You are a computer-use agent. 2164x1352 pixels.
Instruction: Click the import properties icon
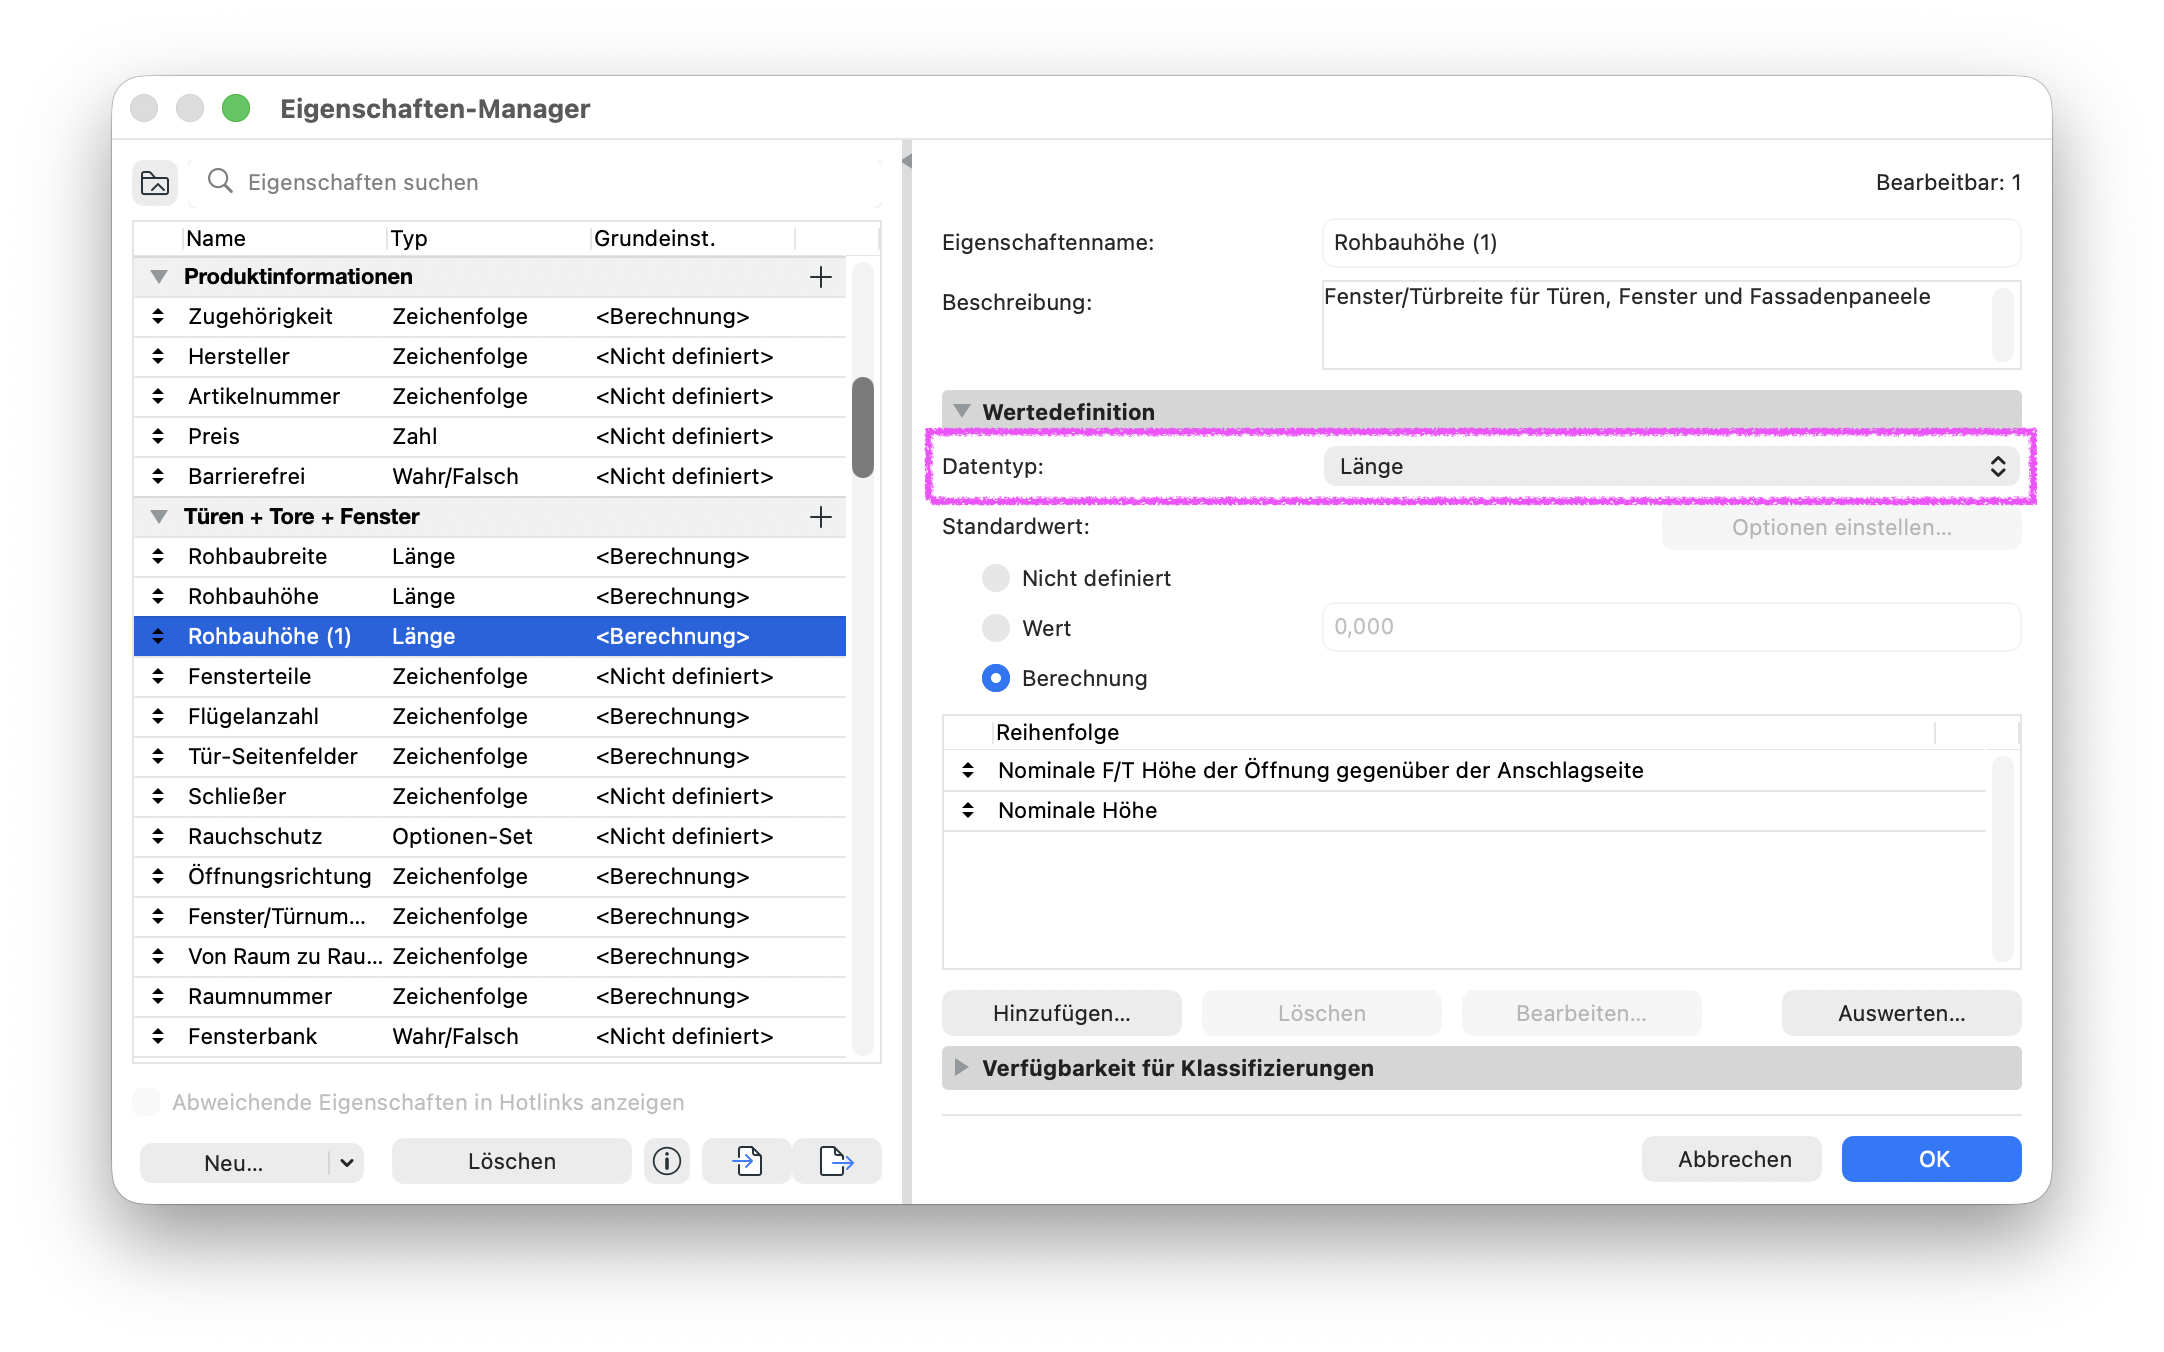pyautogui.click(x=747, y=1161)
